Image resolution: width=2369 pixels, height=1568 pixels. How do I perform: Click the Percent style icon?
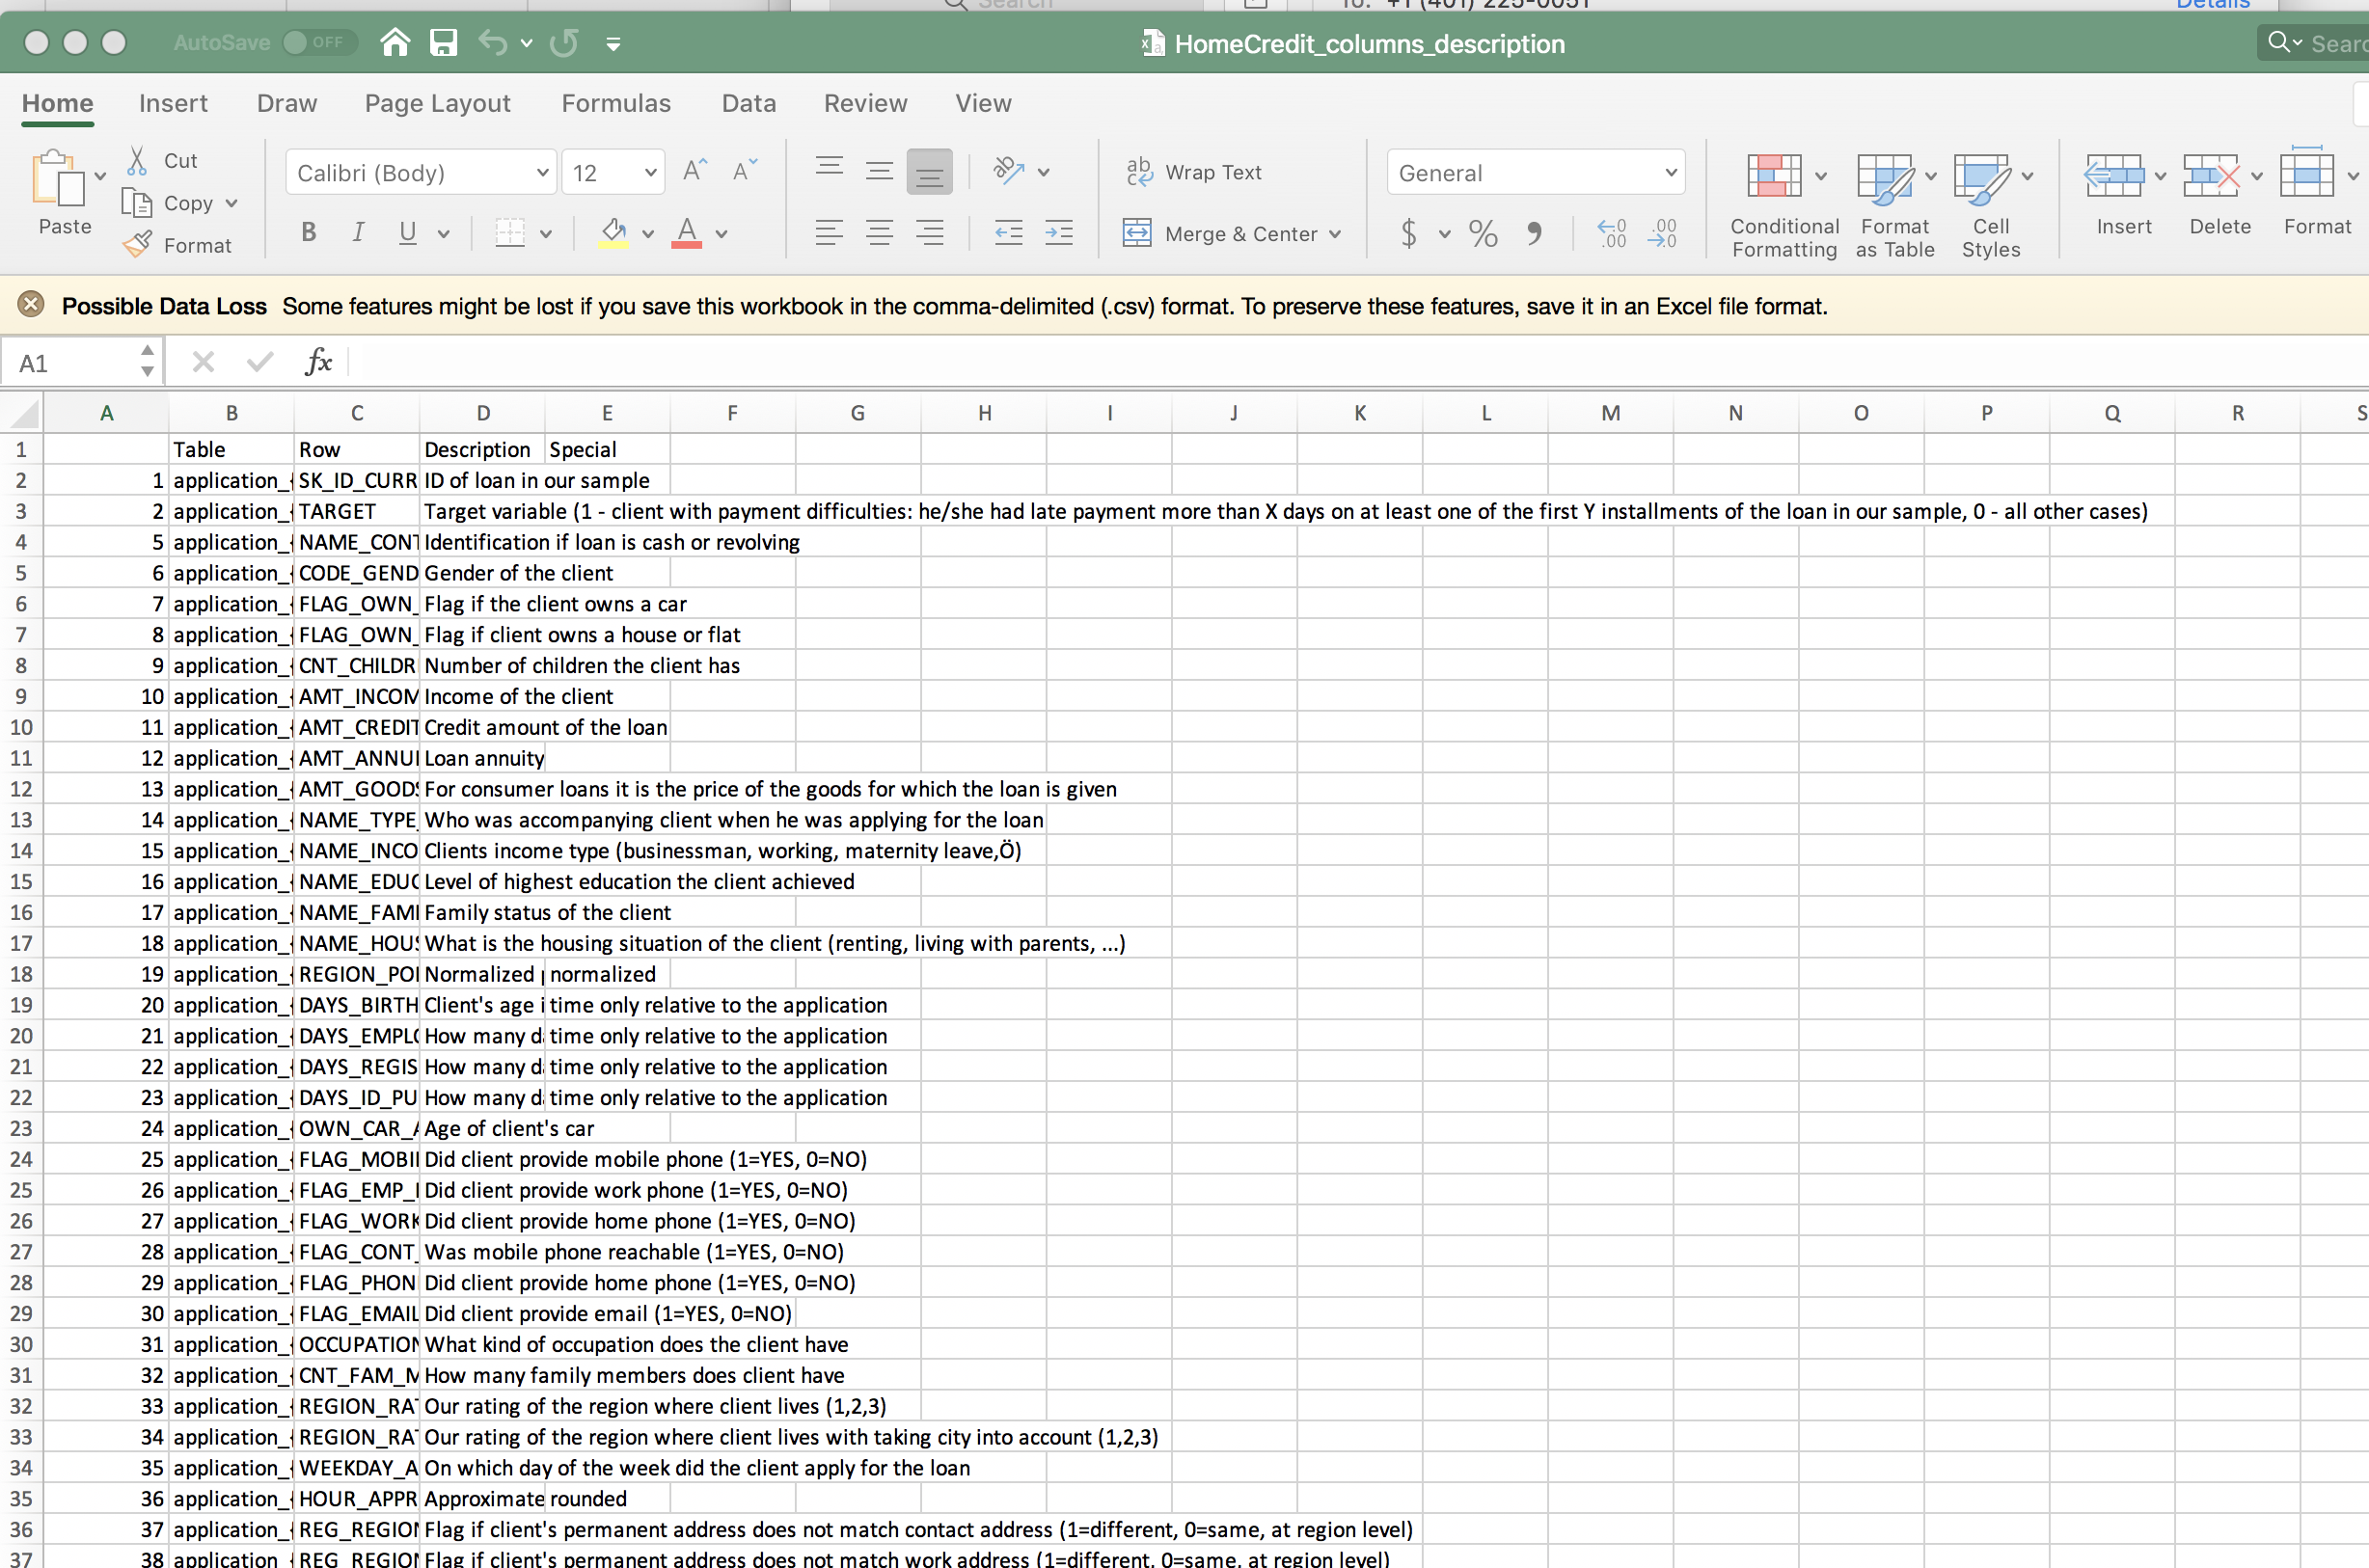[1482, 234]
